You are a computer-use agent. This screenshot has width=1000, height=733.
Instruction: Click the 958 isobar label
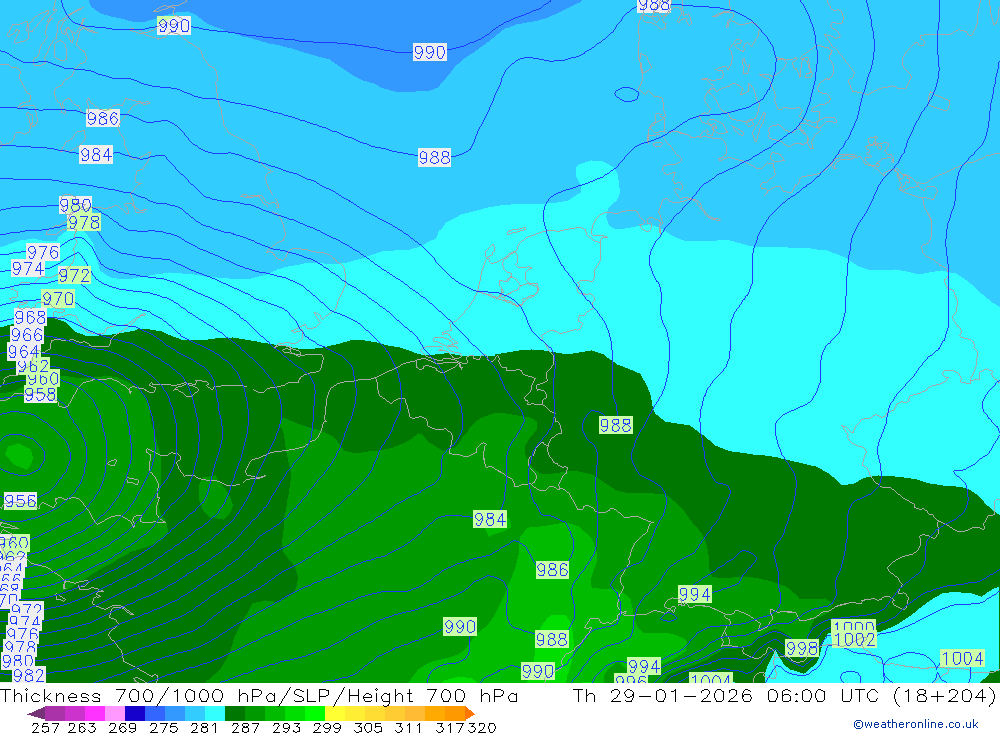point(40,394)
